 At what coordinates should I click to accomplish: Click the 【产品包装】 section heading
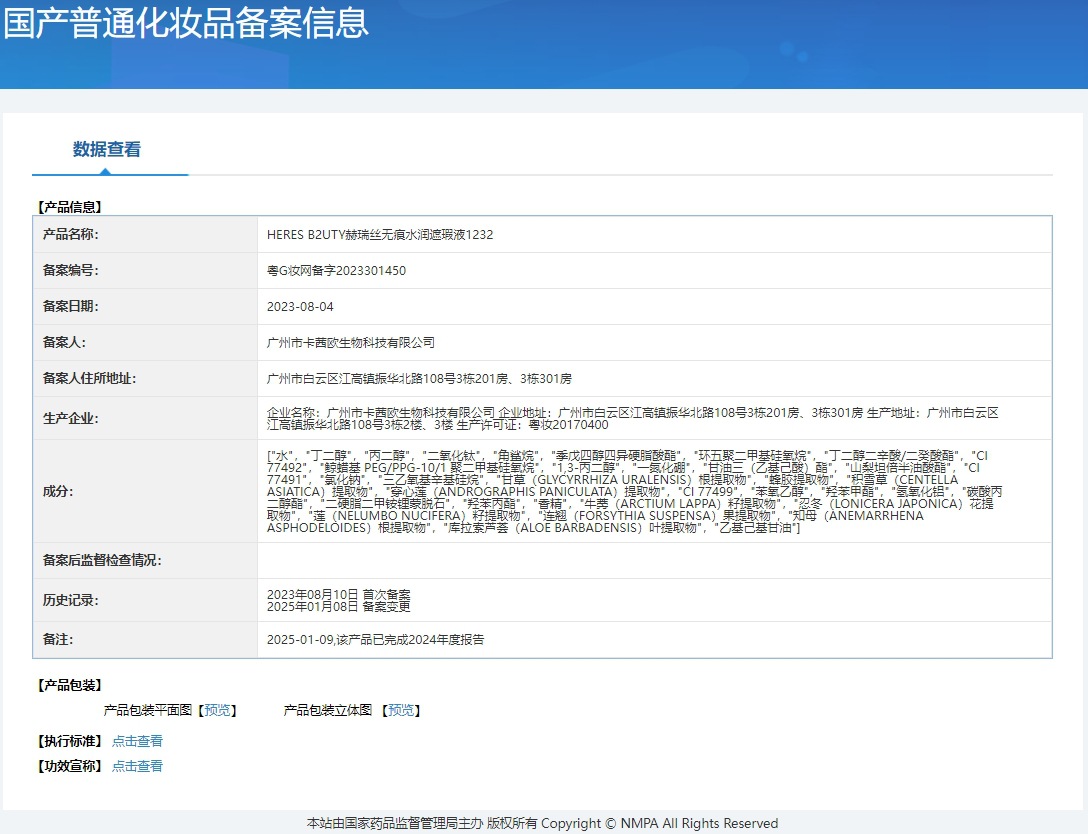click(x=69, y=685)
